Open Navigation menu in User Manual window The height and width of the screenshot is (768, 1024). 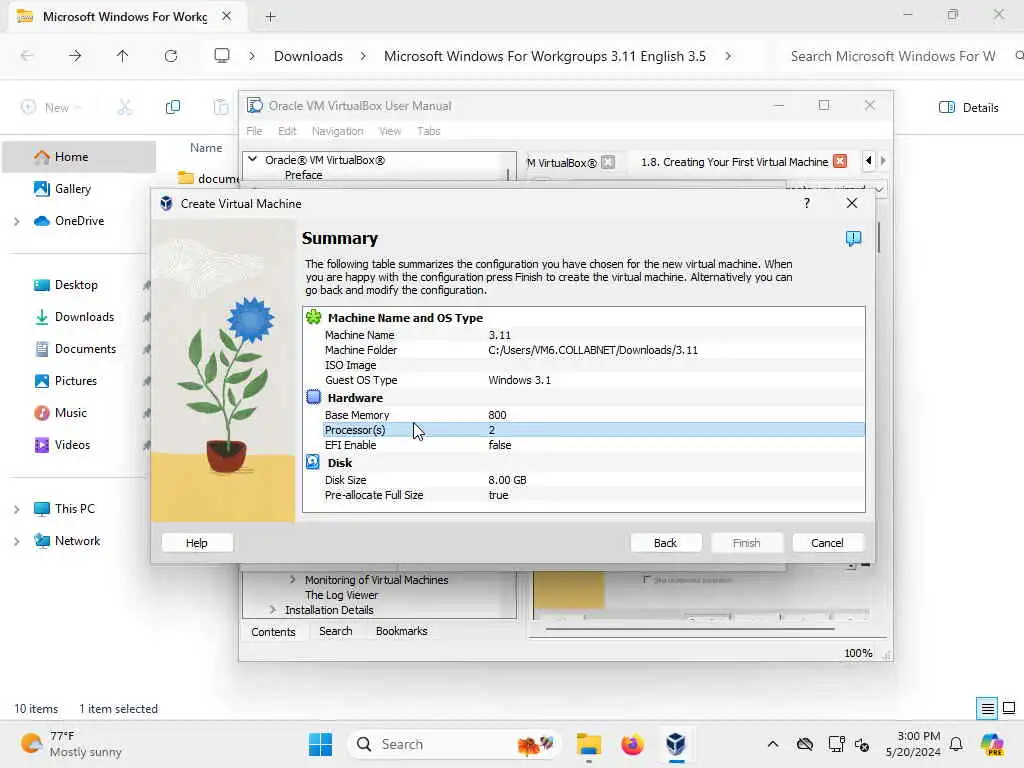(337, 131)
